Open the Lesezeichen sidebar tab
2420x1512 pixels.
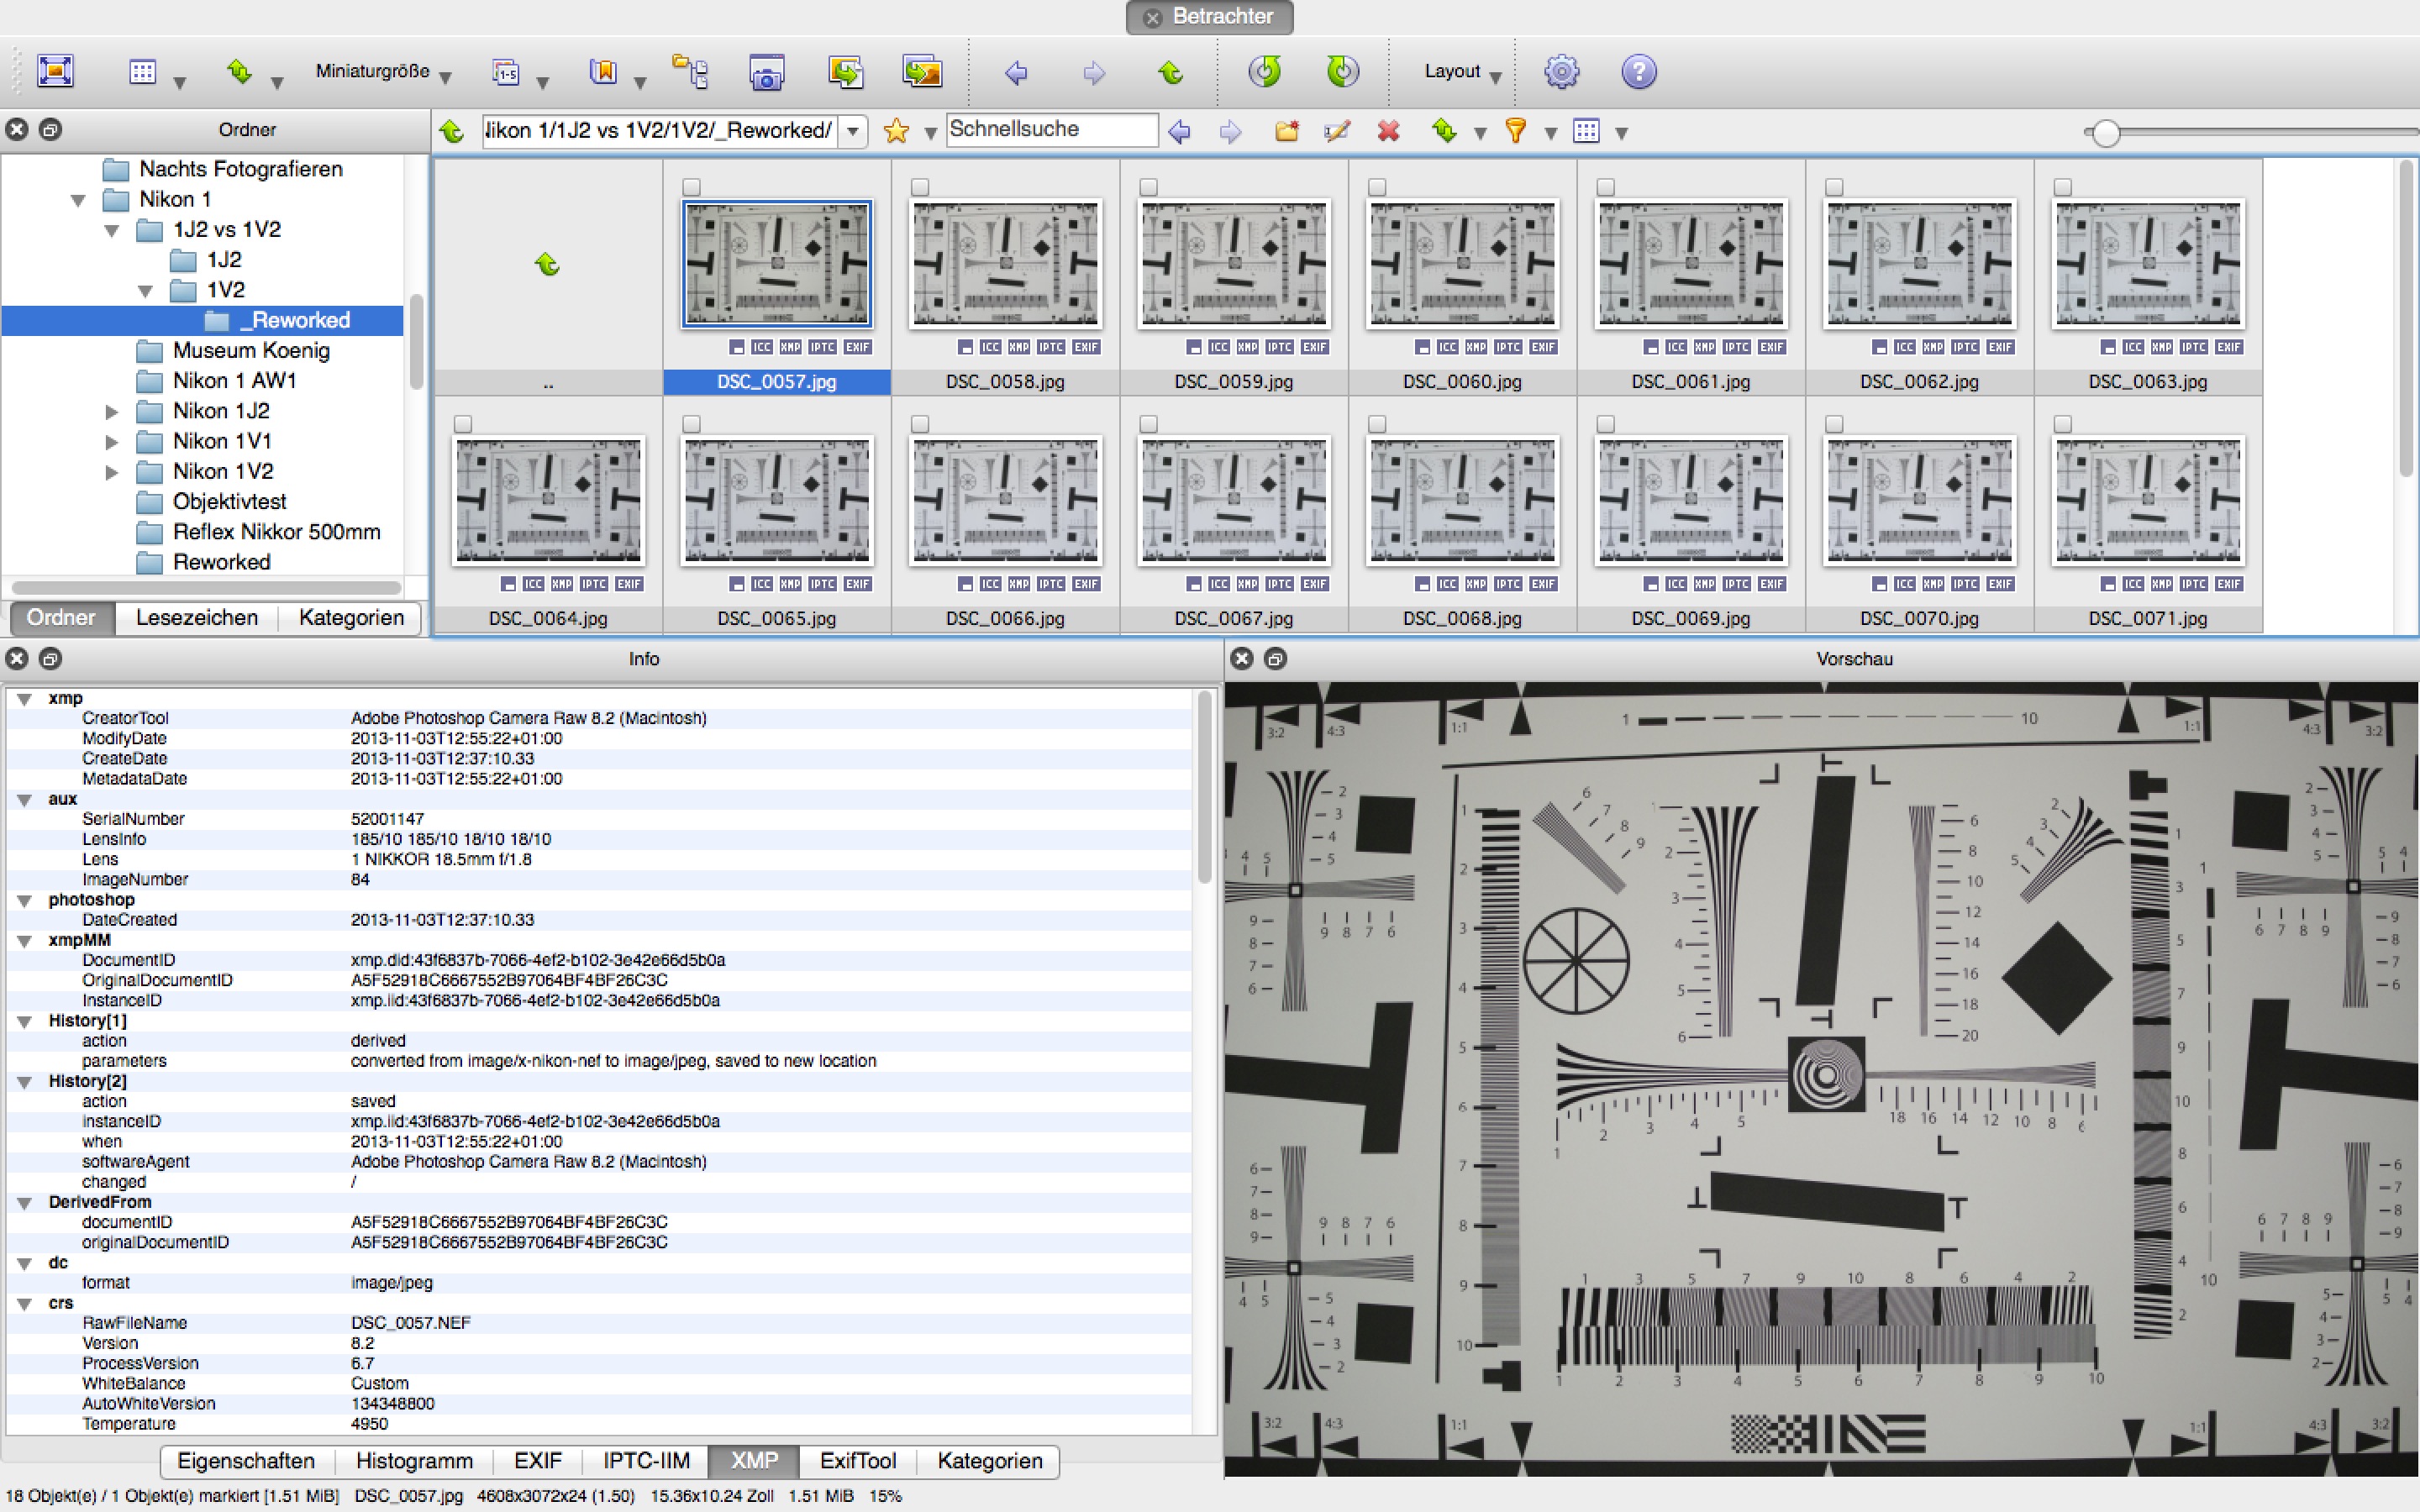pyautogui.click(x=196, y=618)
